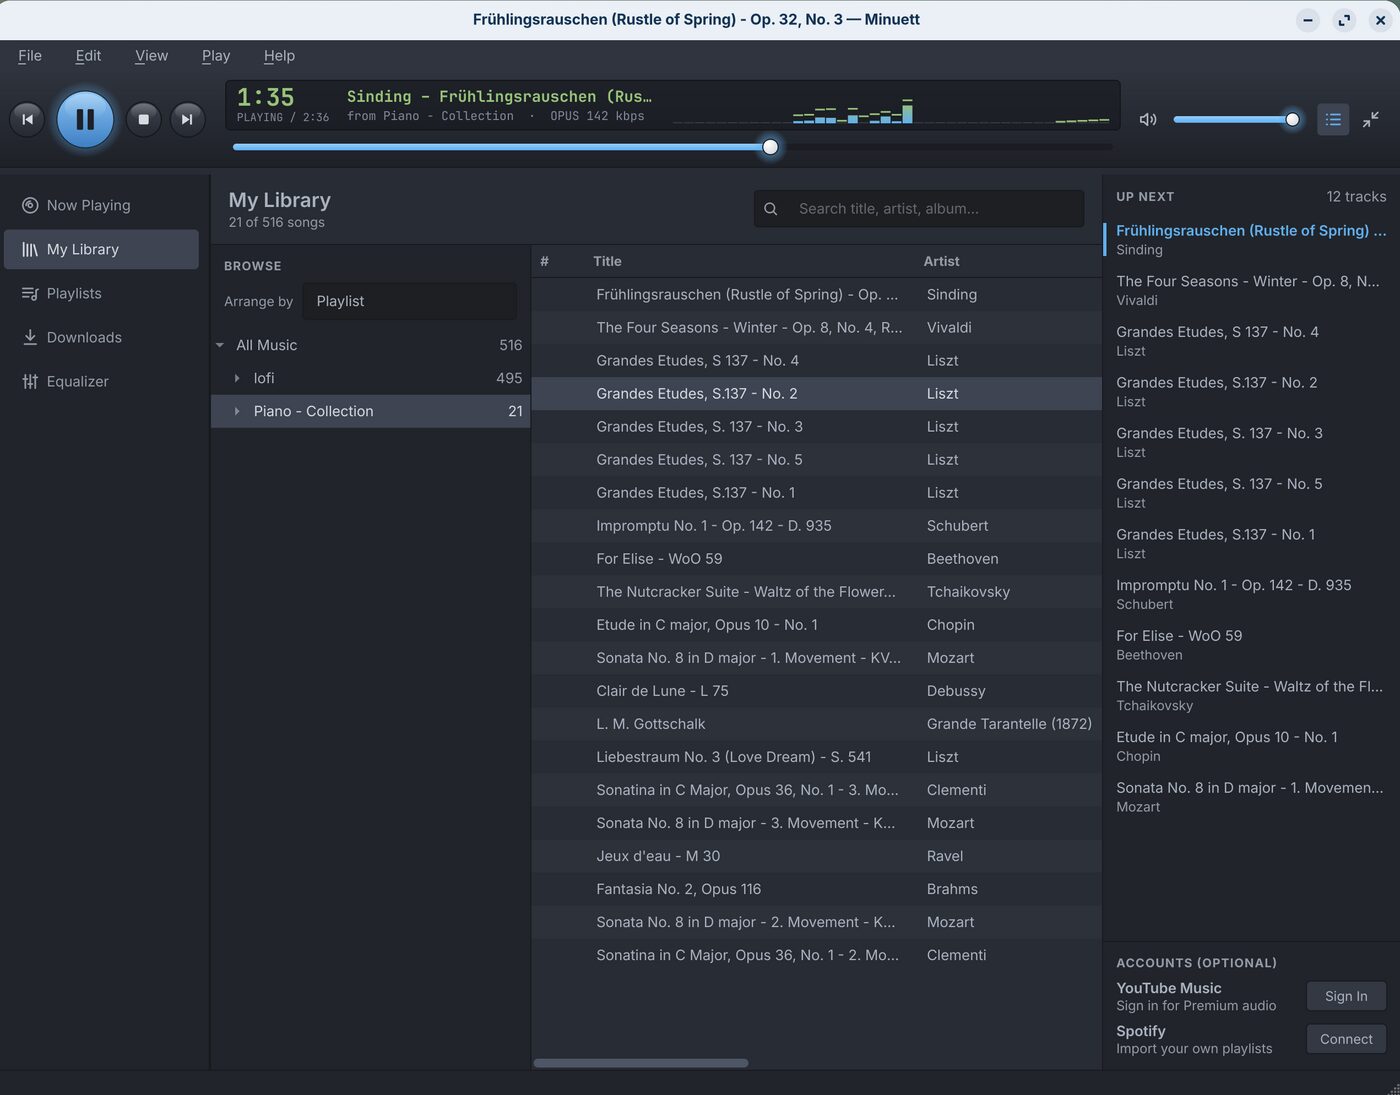Go to My Library in sidebar
Screen dimensions: 1400x1095
point(102,249)
